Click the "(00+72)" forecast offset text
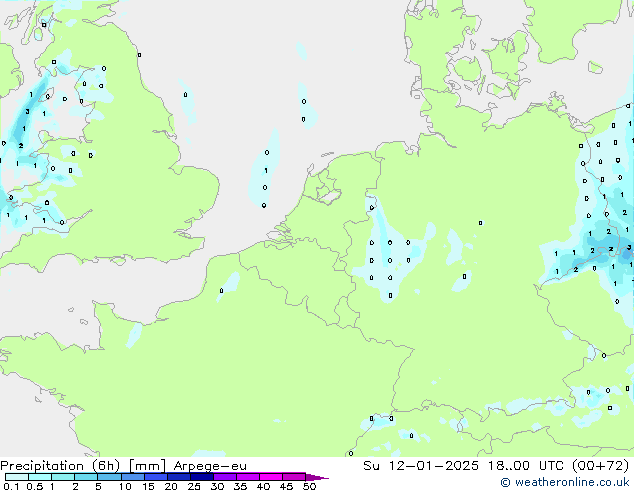This screenshot has height=490, width=634. tap(601, 466)
